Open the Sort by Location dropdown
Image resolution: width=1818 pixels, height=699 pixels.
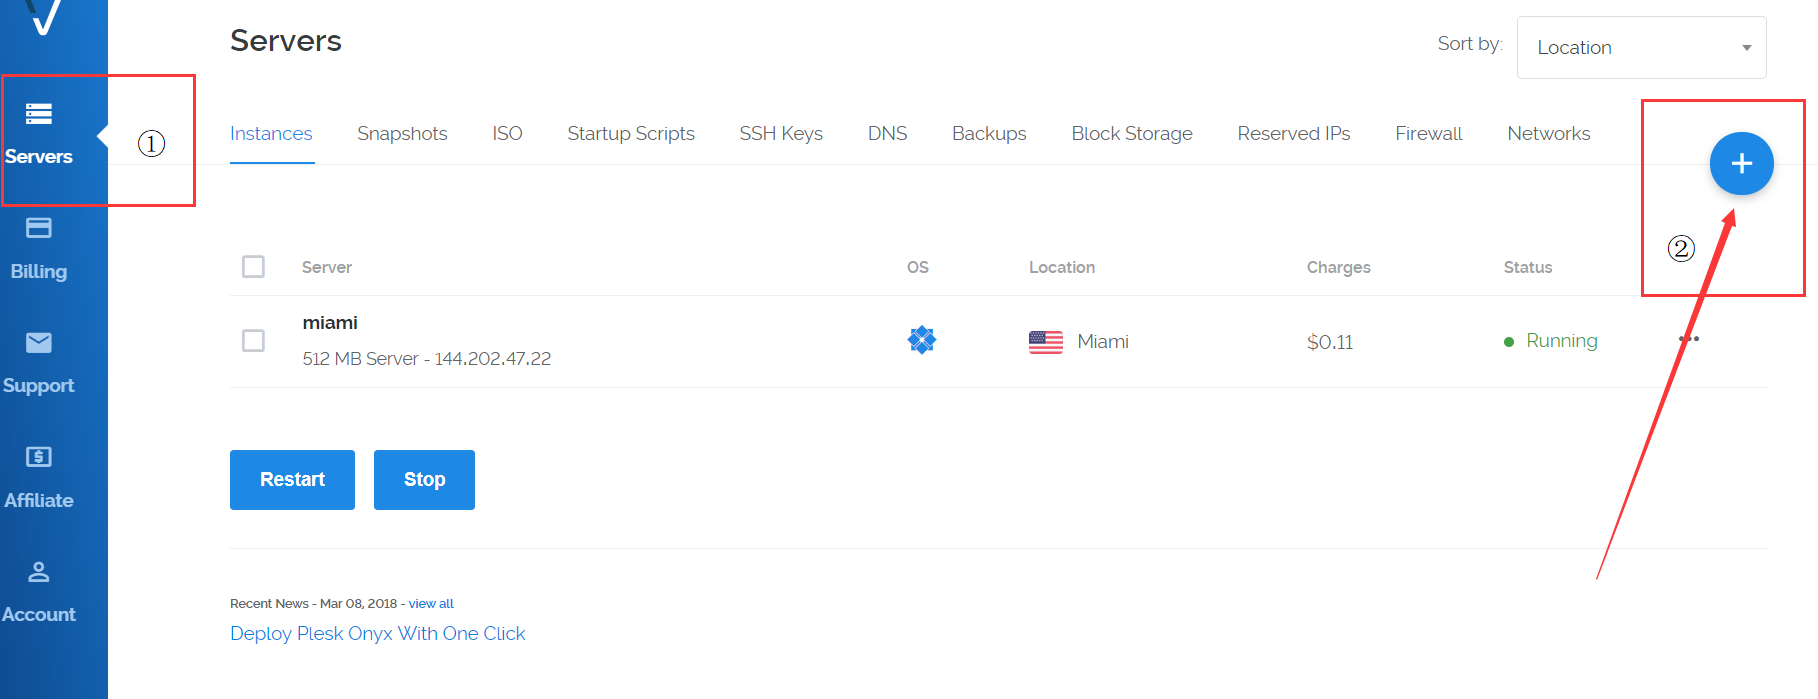point(1641,48)
